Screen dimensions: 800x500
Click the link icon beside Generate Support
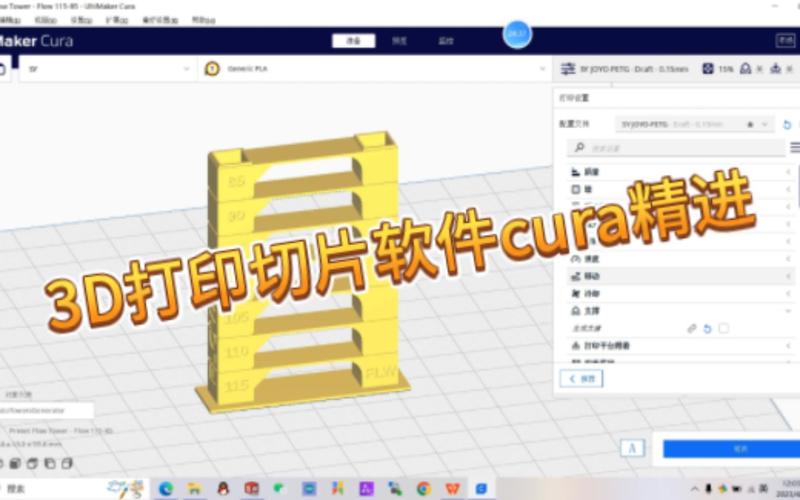tap(691, 329)
